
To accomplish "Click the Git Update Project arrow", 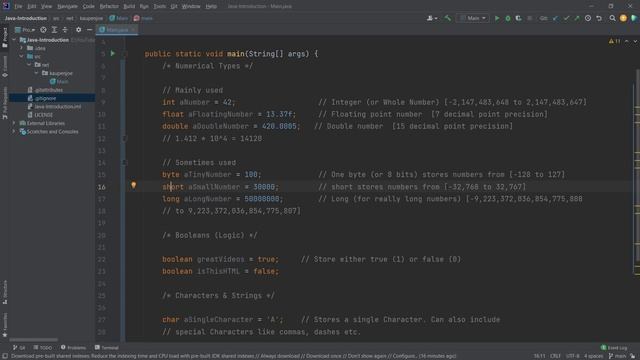I will point(556,18).
